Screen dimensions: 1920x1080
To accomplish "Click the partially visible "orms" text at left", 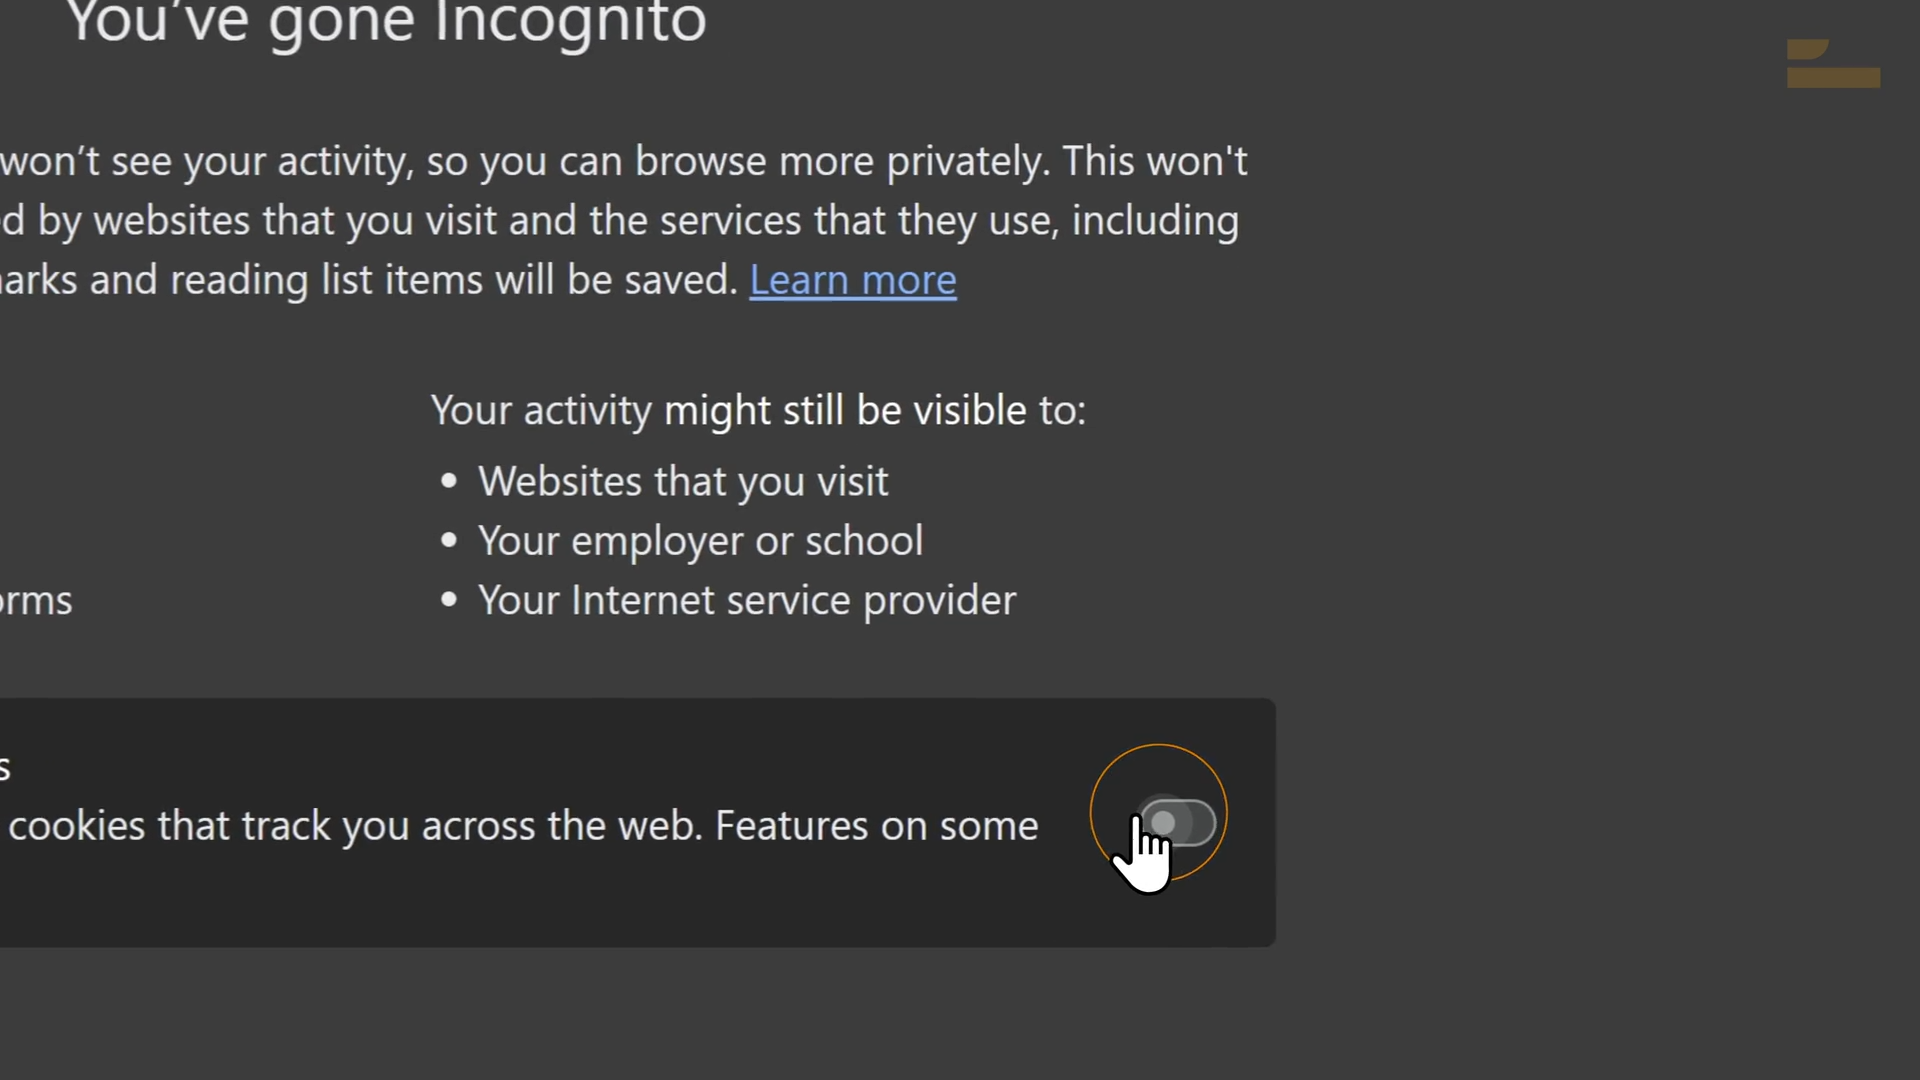I will tap(36, 601).
